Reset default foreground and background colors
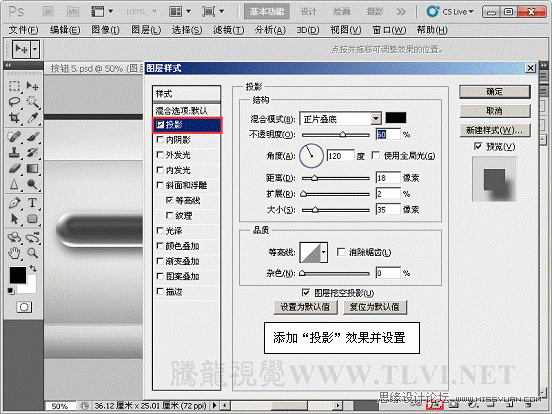Image resolution: width=552 pixels, height=414 pixels. (x=11, y=291)
